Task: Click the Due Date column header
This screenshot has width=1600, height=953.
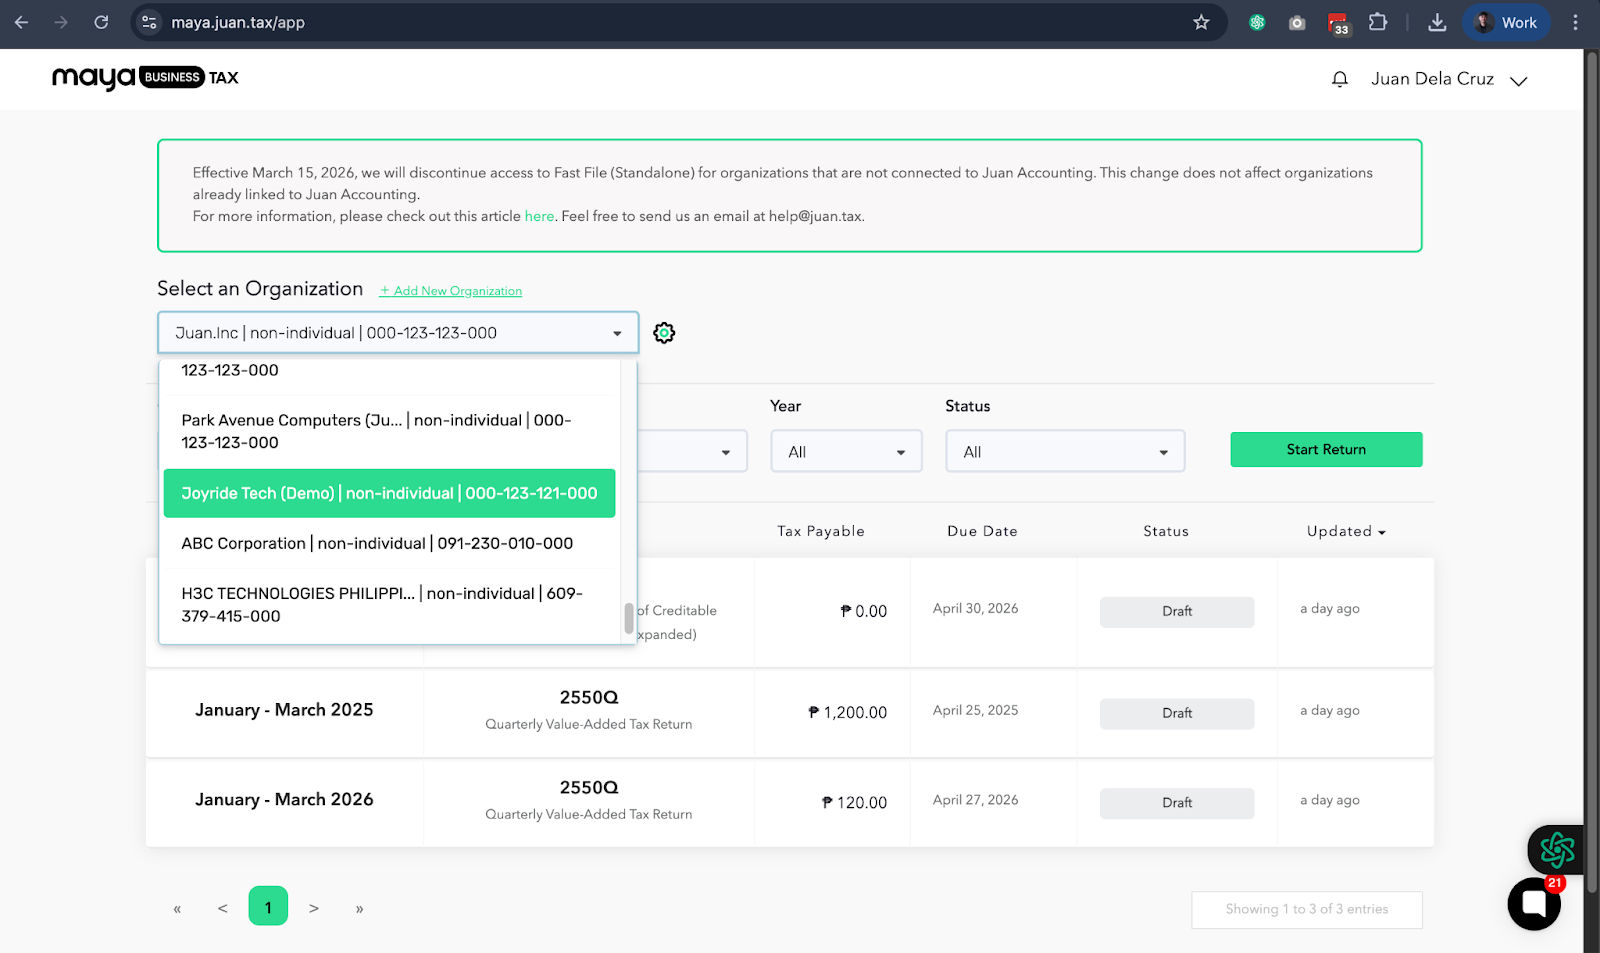Action: (982, 531)
